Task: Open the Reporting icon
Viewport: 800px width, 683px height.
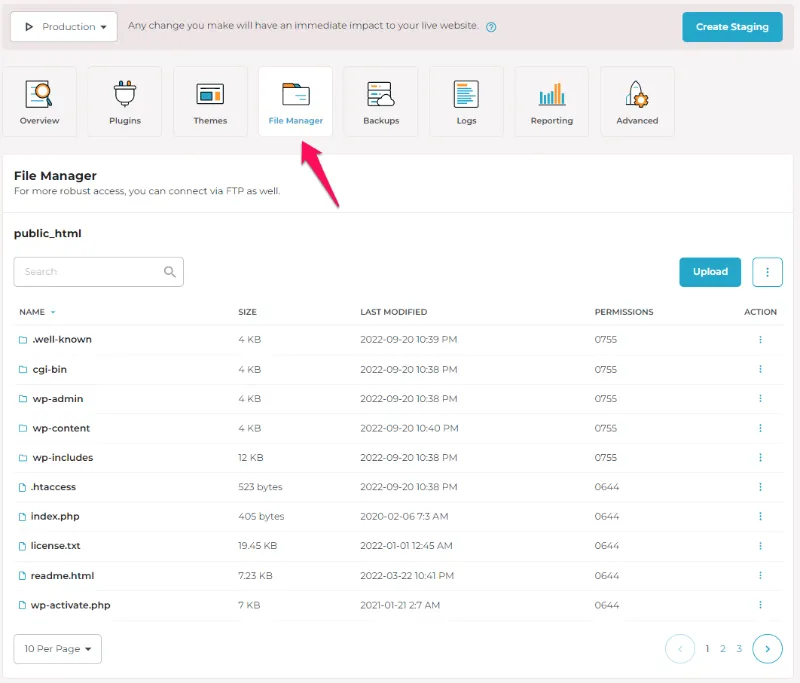Action: (551, 100)
